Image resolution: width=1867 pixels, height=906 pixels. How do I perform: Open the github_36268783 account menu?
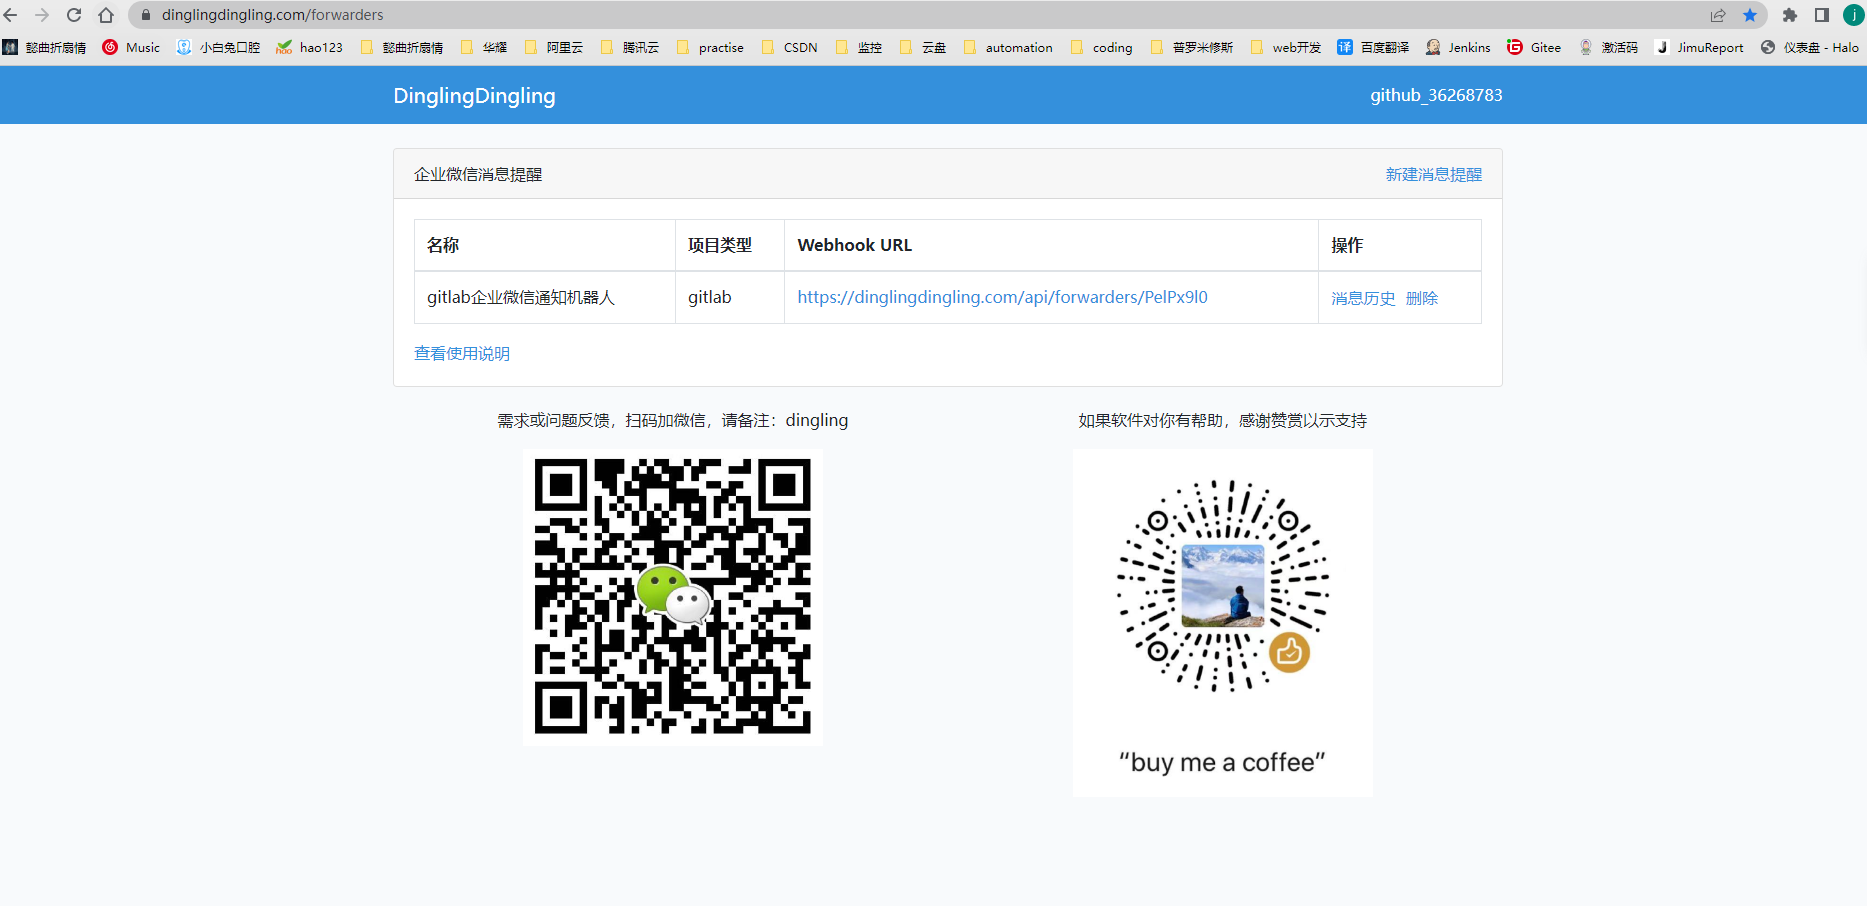pos(1436,95)
